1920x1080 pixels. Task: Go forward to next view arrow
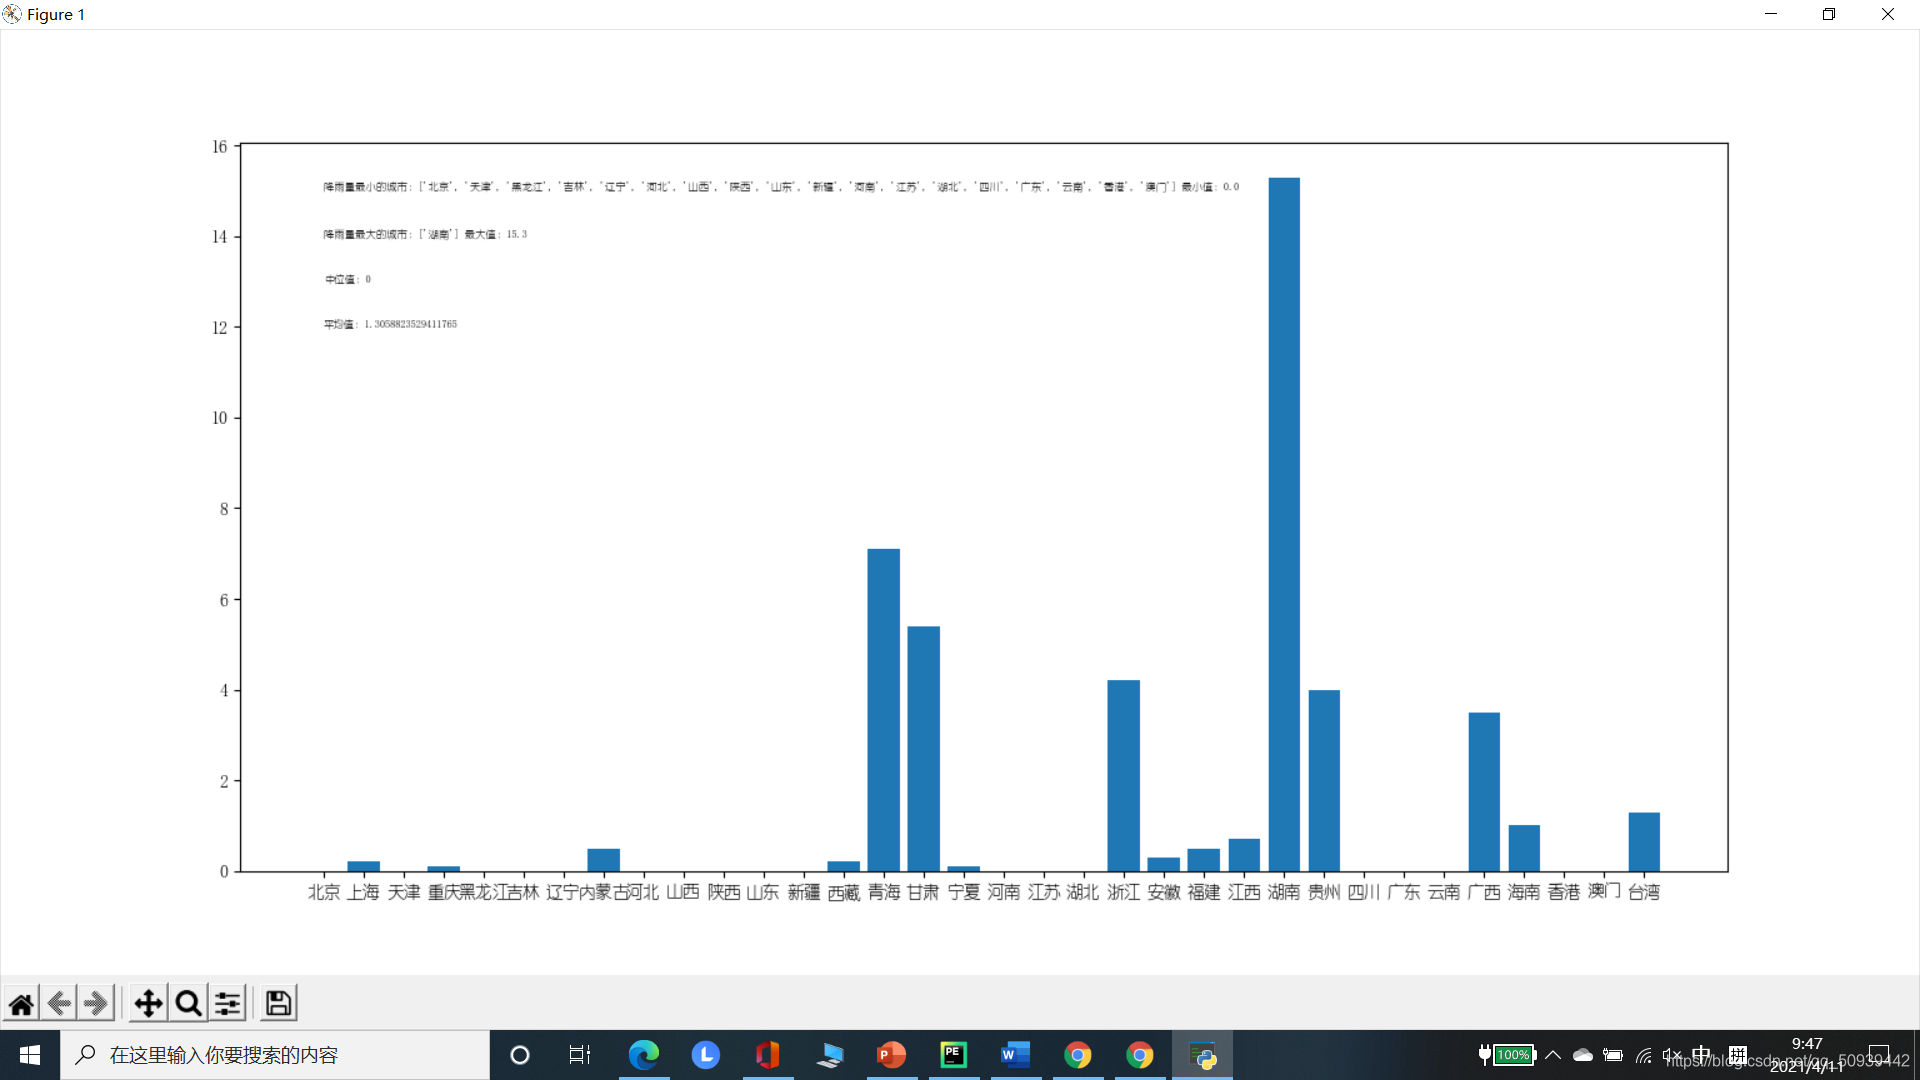(96, 1003)
